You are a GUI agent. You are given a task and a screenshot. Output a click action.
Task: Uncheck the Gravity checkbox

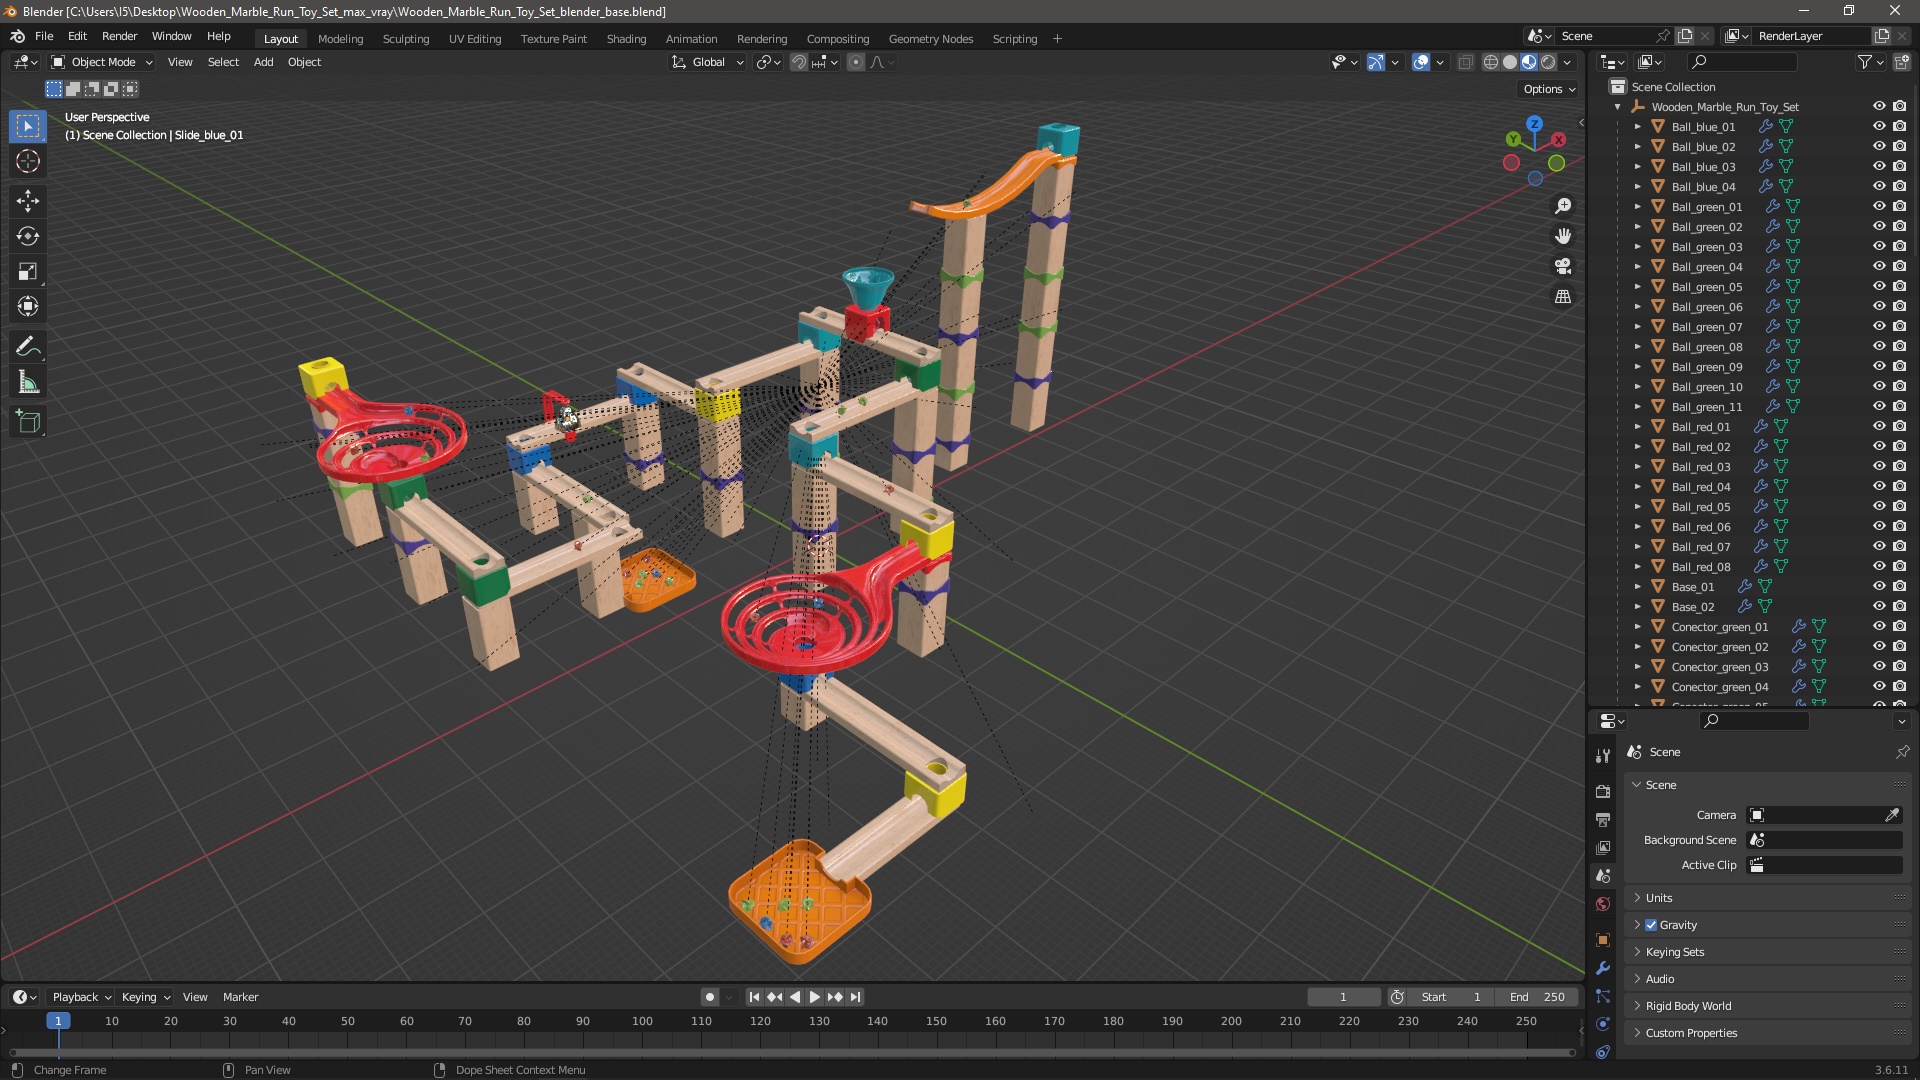(x=1651, y=925)
